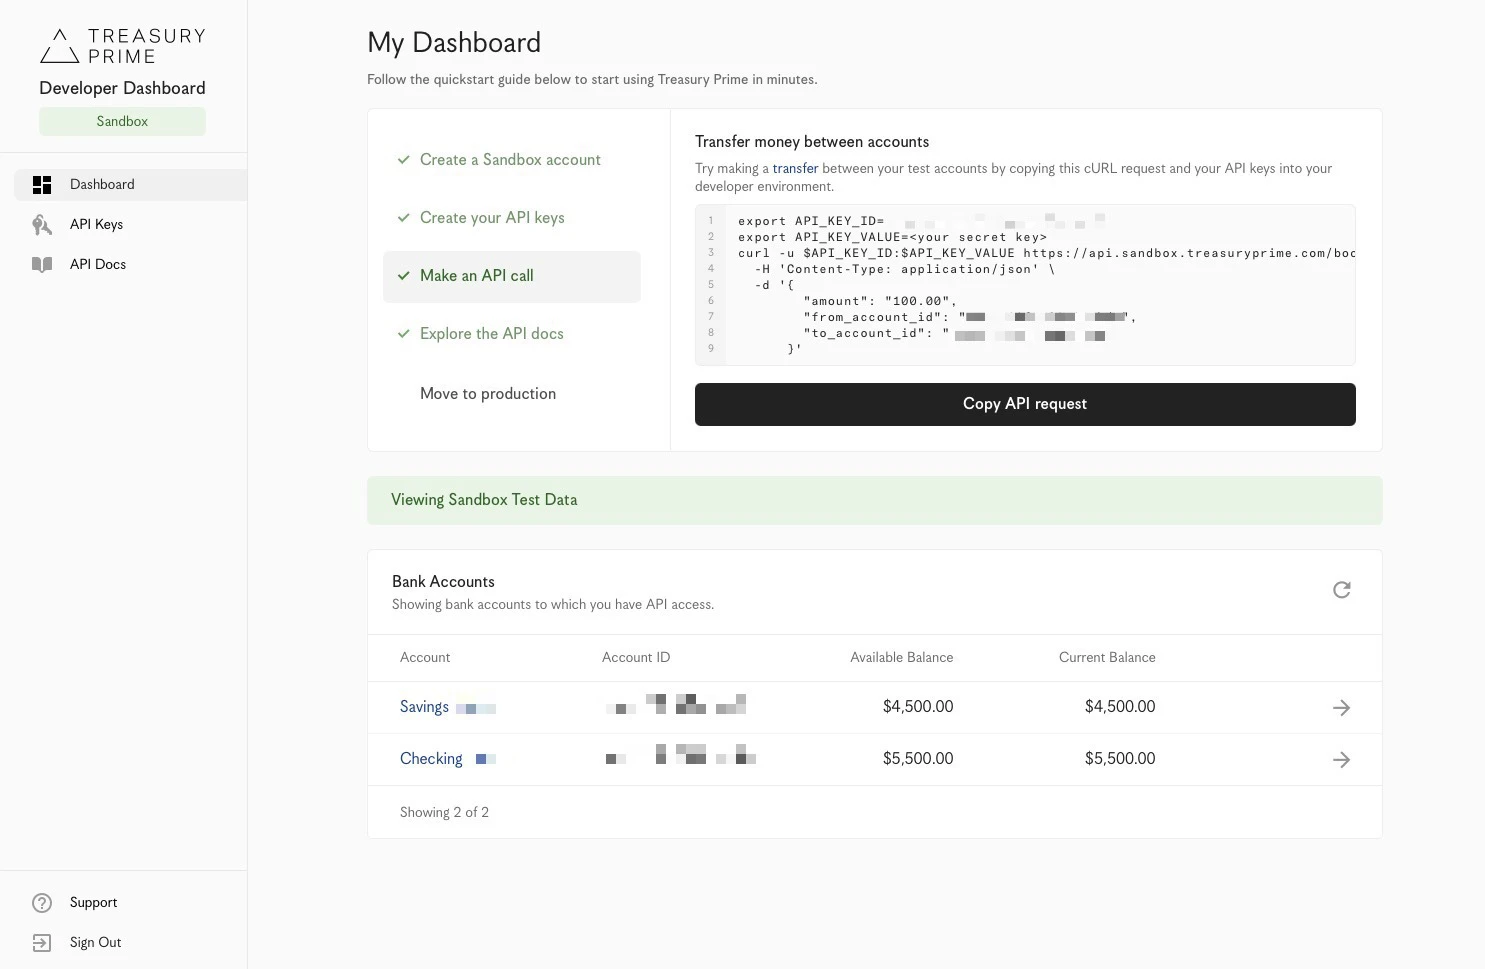
Task: Click the API Keys key icon
Action: tap(42, 224)
